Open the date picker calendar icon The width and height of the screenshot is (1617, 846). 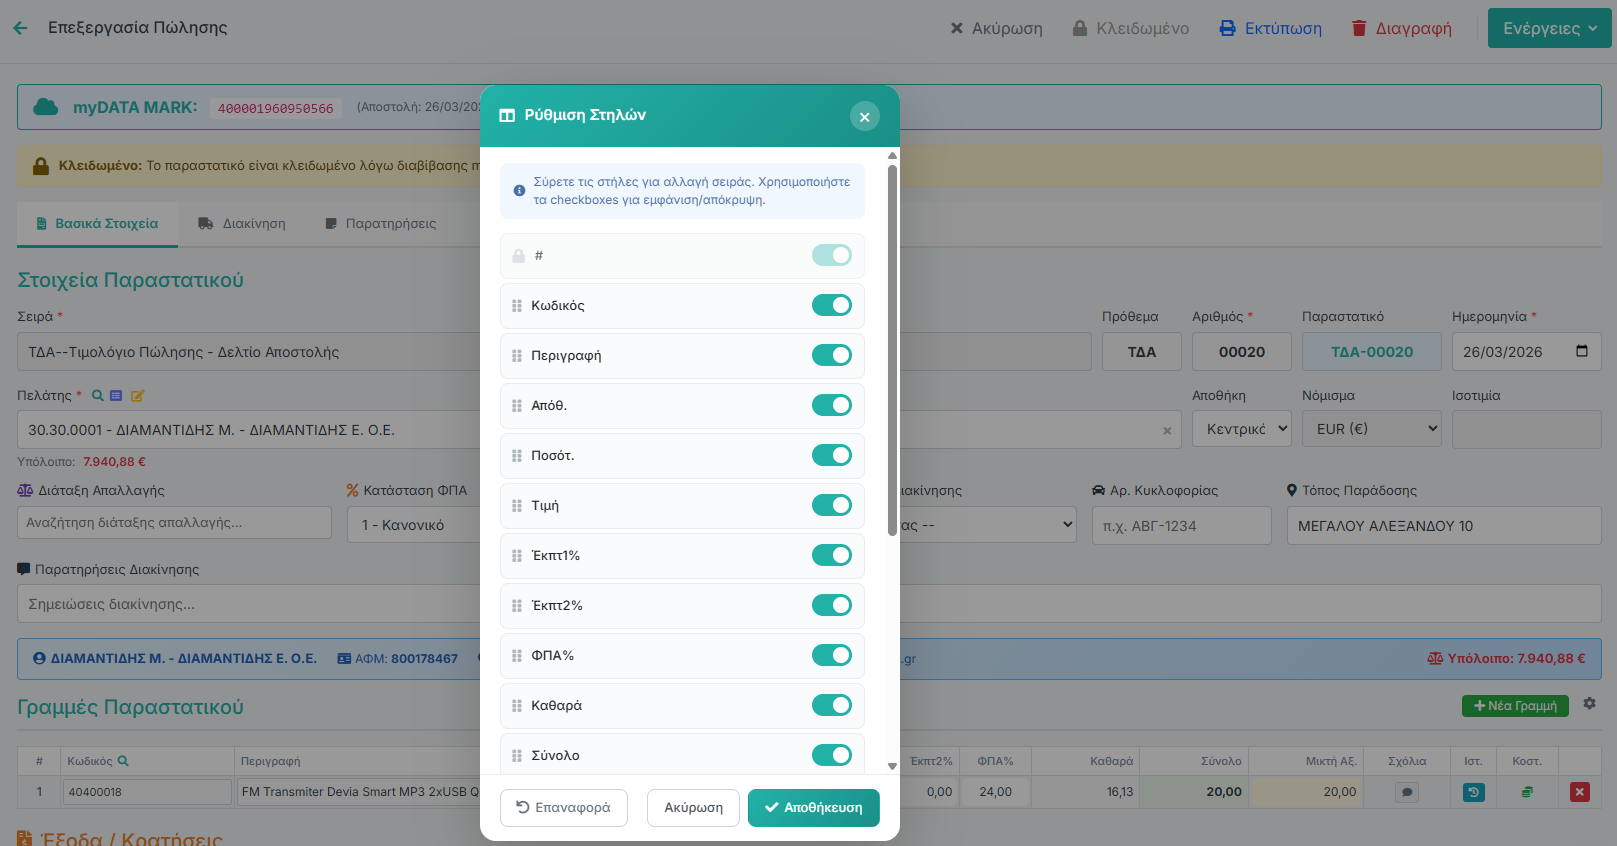[x=1582, y=351]
